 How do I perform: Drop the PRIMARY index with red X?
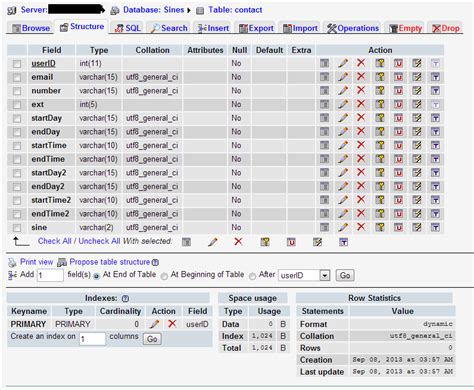[x=172, y=323]
